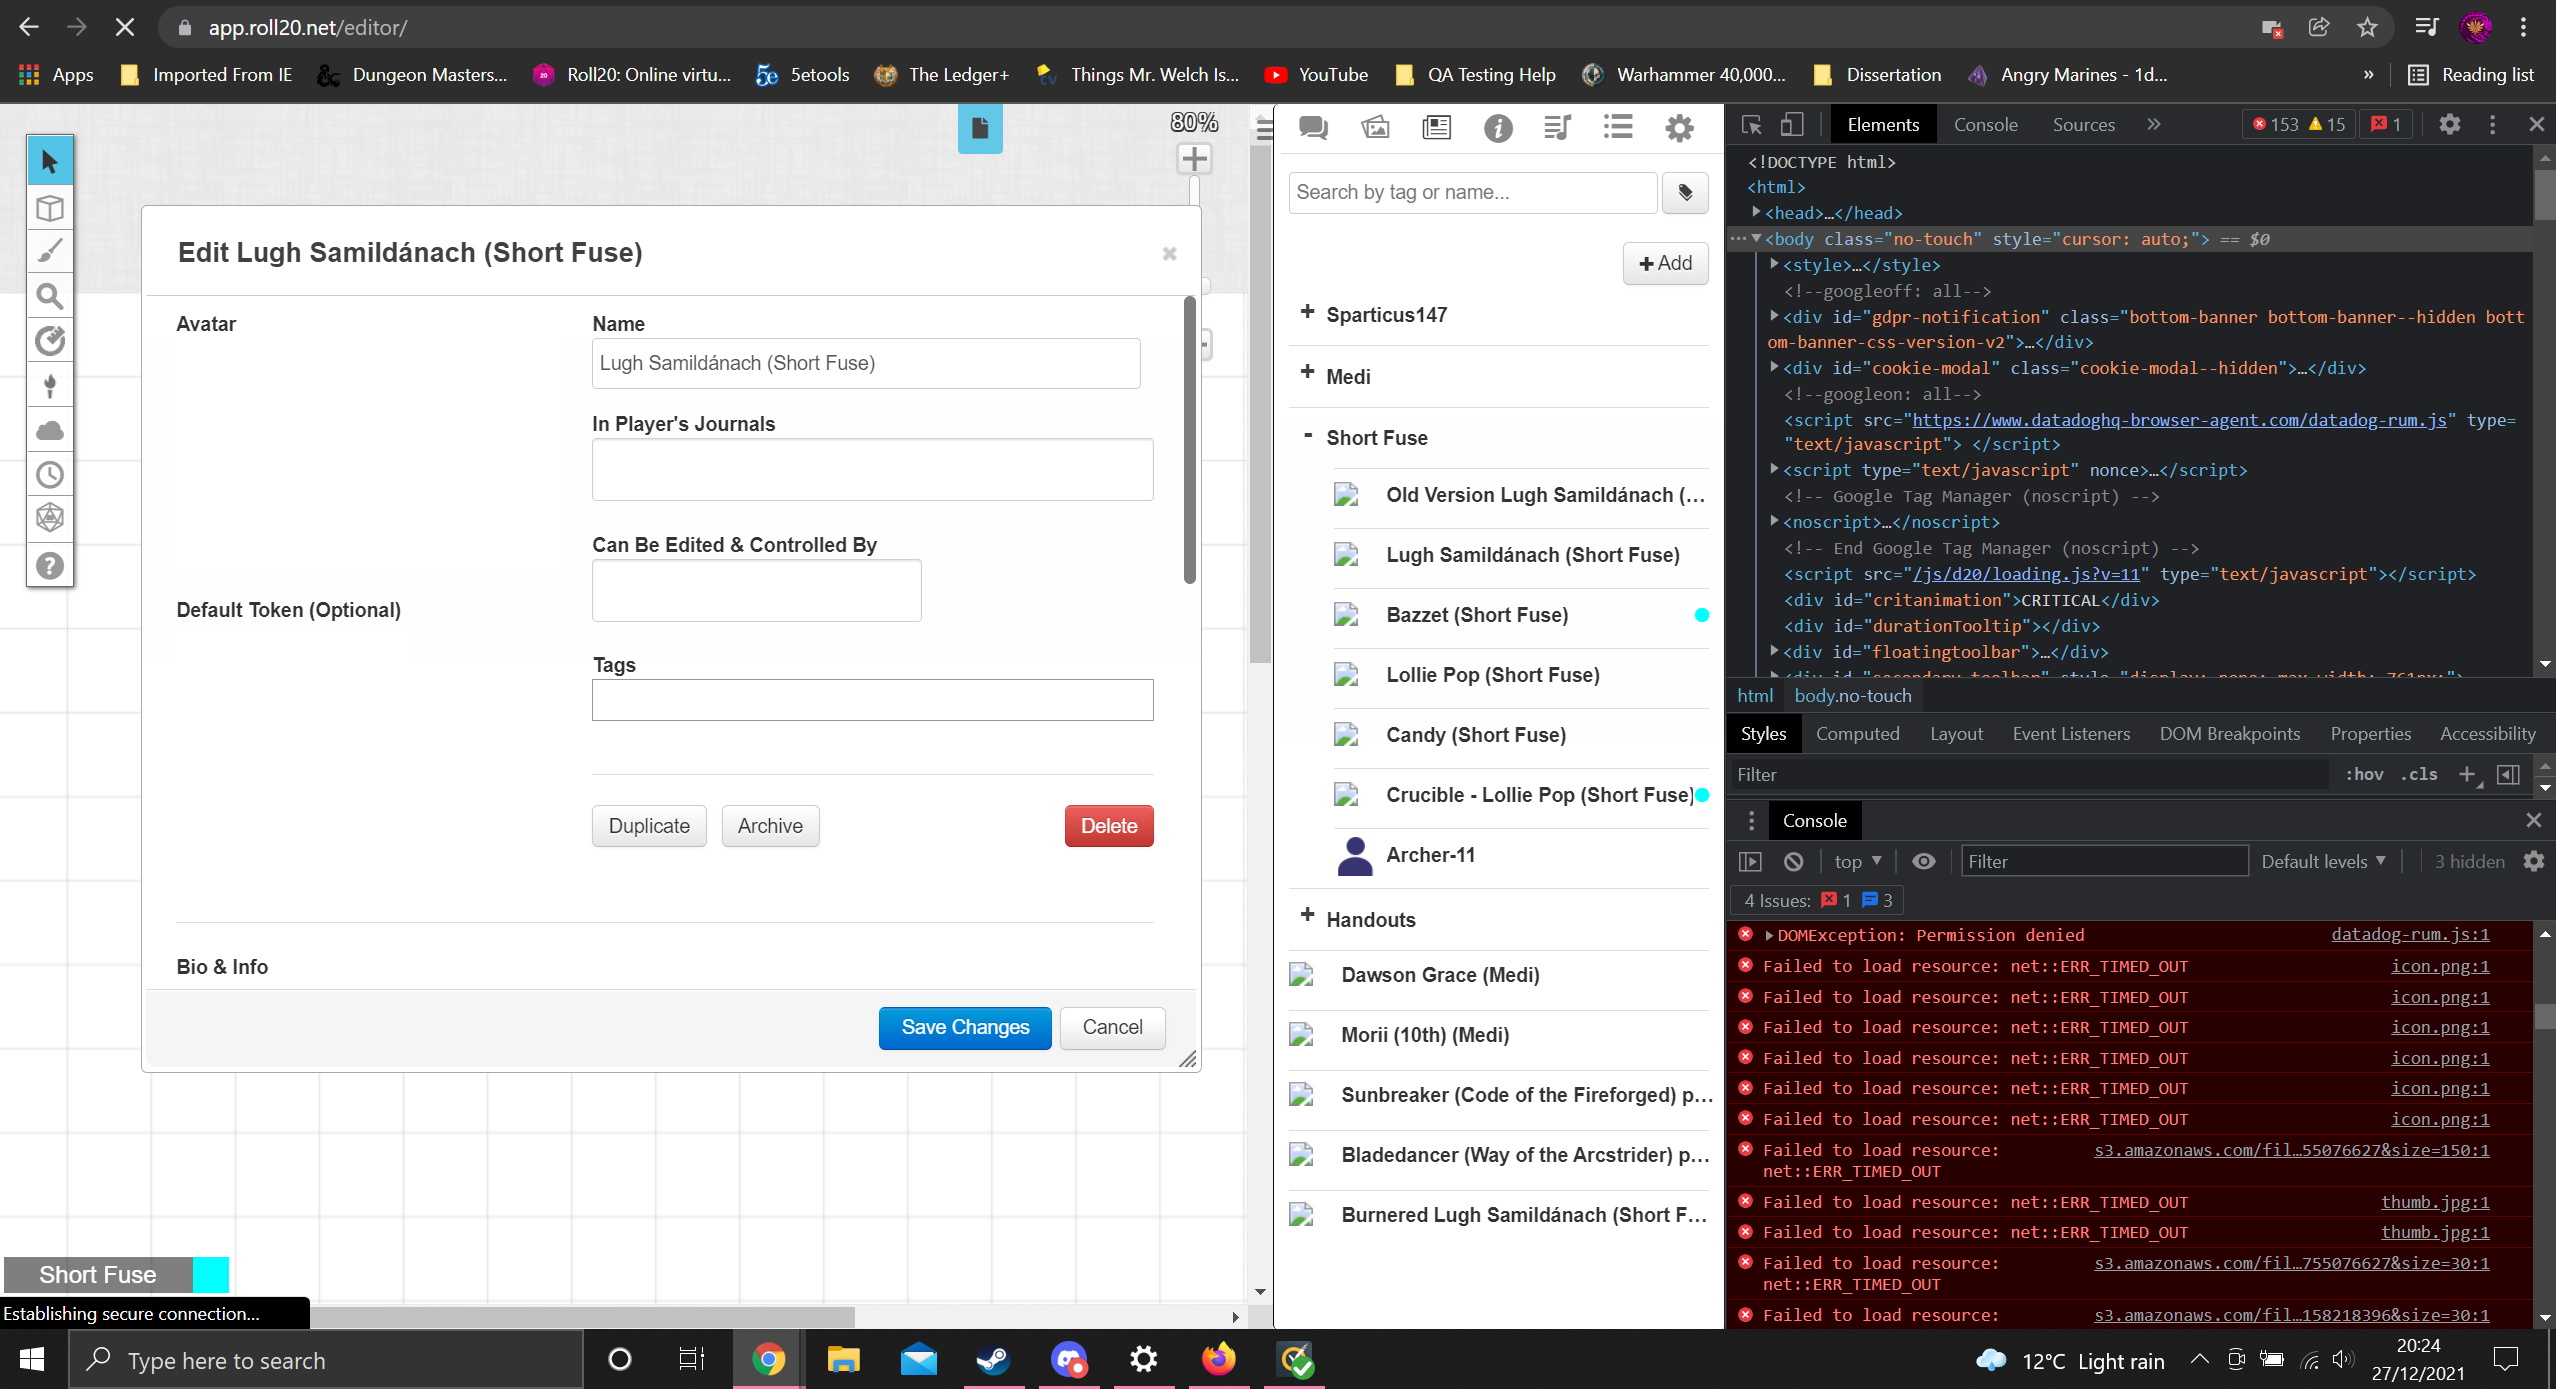Toggle :hov element state panel
This screenshot has height=1389, width=2556.
click(2364, 774)
